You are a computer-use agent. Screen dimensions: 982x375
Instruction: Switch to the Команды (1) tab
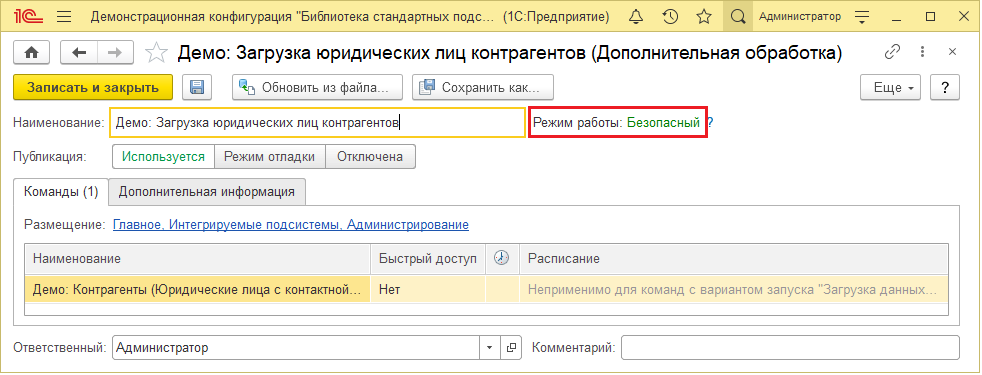(61, 192)
